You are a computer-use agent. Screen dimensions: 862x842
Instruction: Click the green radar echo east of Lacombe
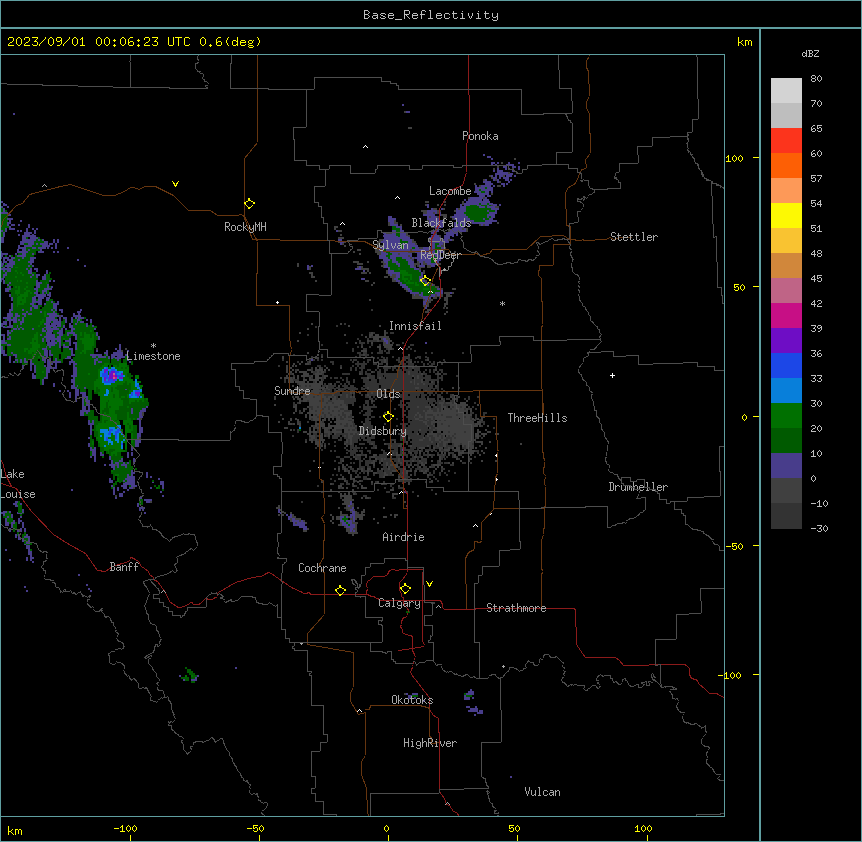478,212
